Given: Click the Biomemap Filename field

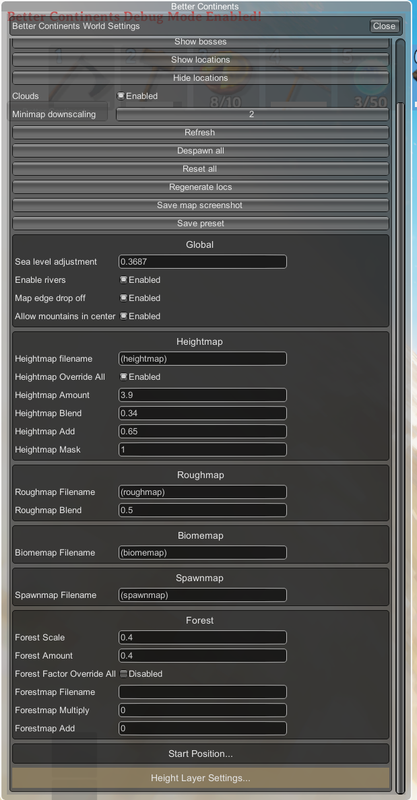Looking at the screenshot, I should click(x=202, y=553).
